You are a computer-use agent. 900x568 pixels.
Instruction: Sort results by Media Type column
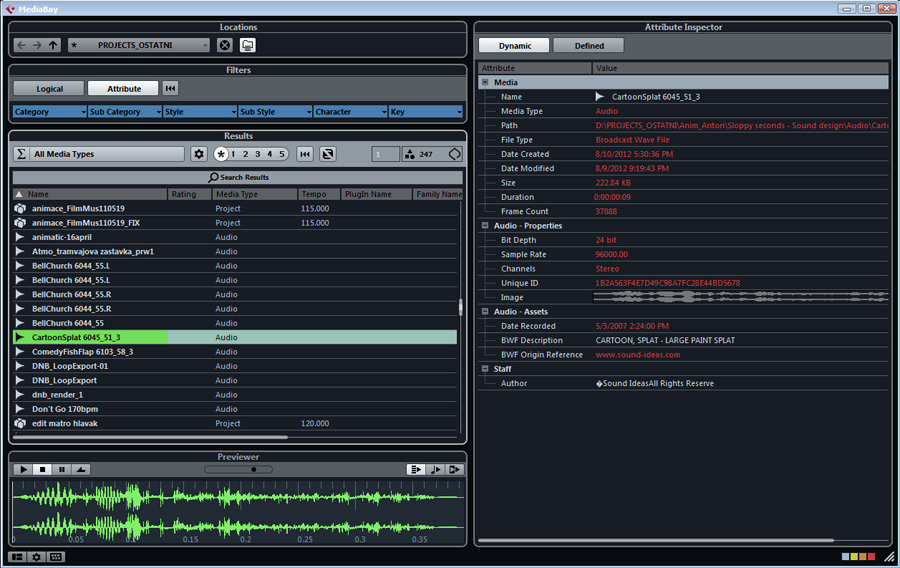click(x=255, y=194)
